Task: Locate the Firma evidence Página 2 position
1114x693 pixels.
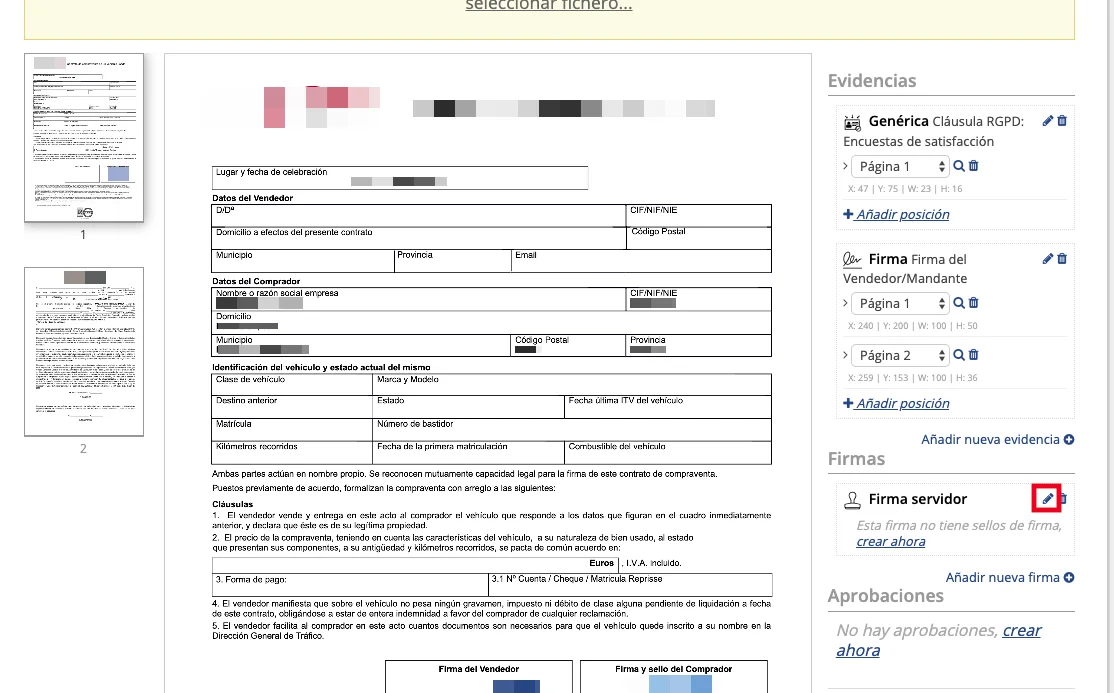Action: (x=958, y=355)
